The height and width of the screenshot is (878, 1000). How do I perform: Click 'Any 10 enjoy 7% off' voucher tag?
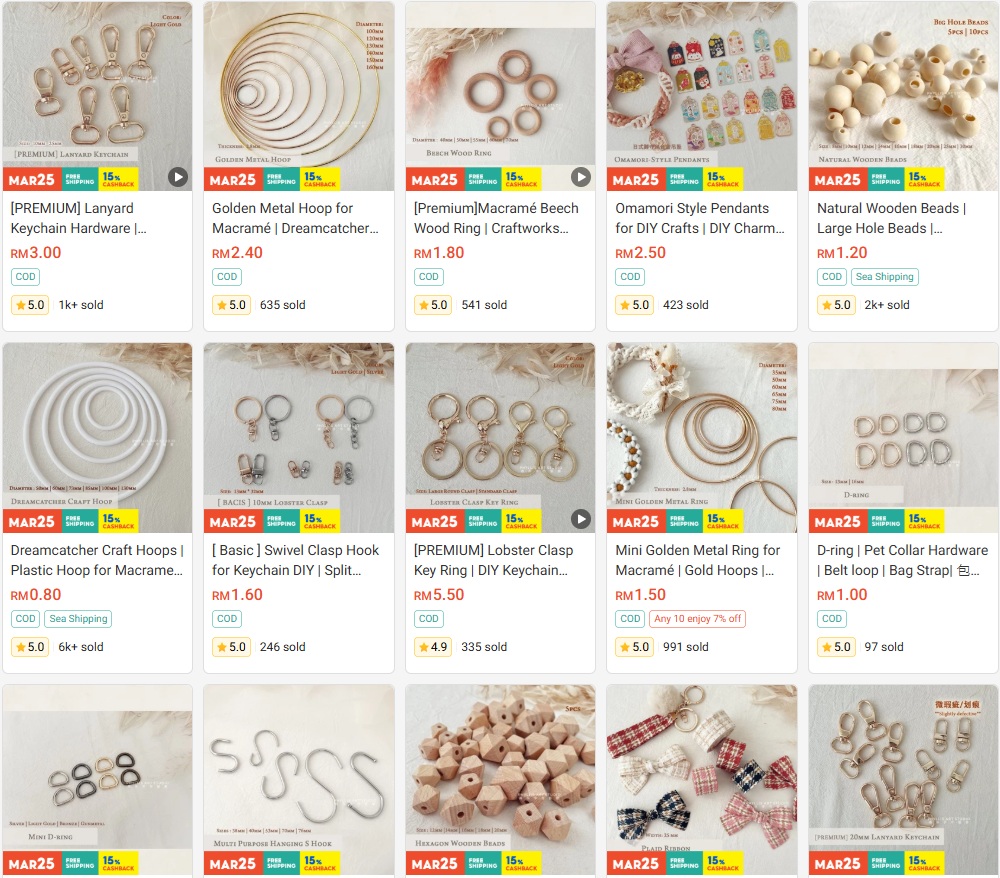(698, 618)
